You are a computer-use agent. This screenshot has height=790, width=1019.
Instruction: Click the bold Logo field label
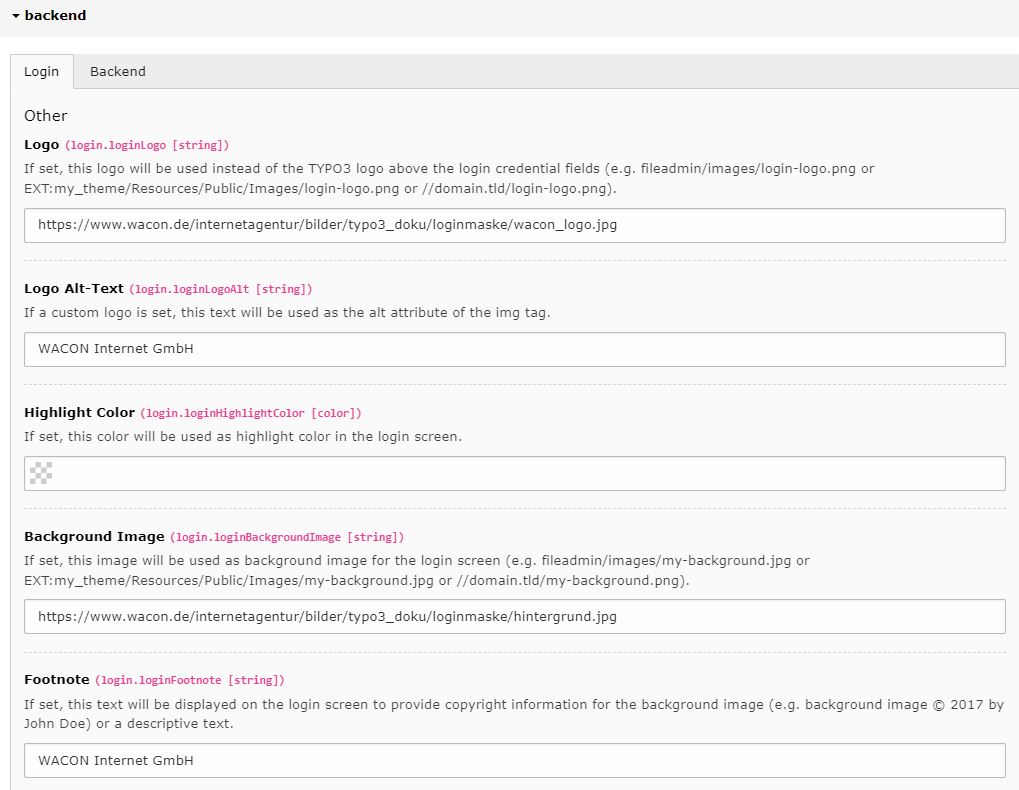(42, 144)
